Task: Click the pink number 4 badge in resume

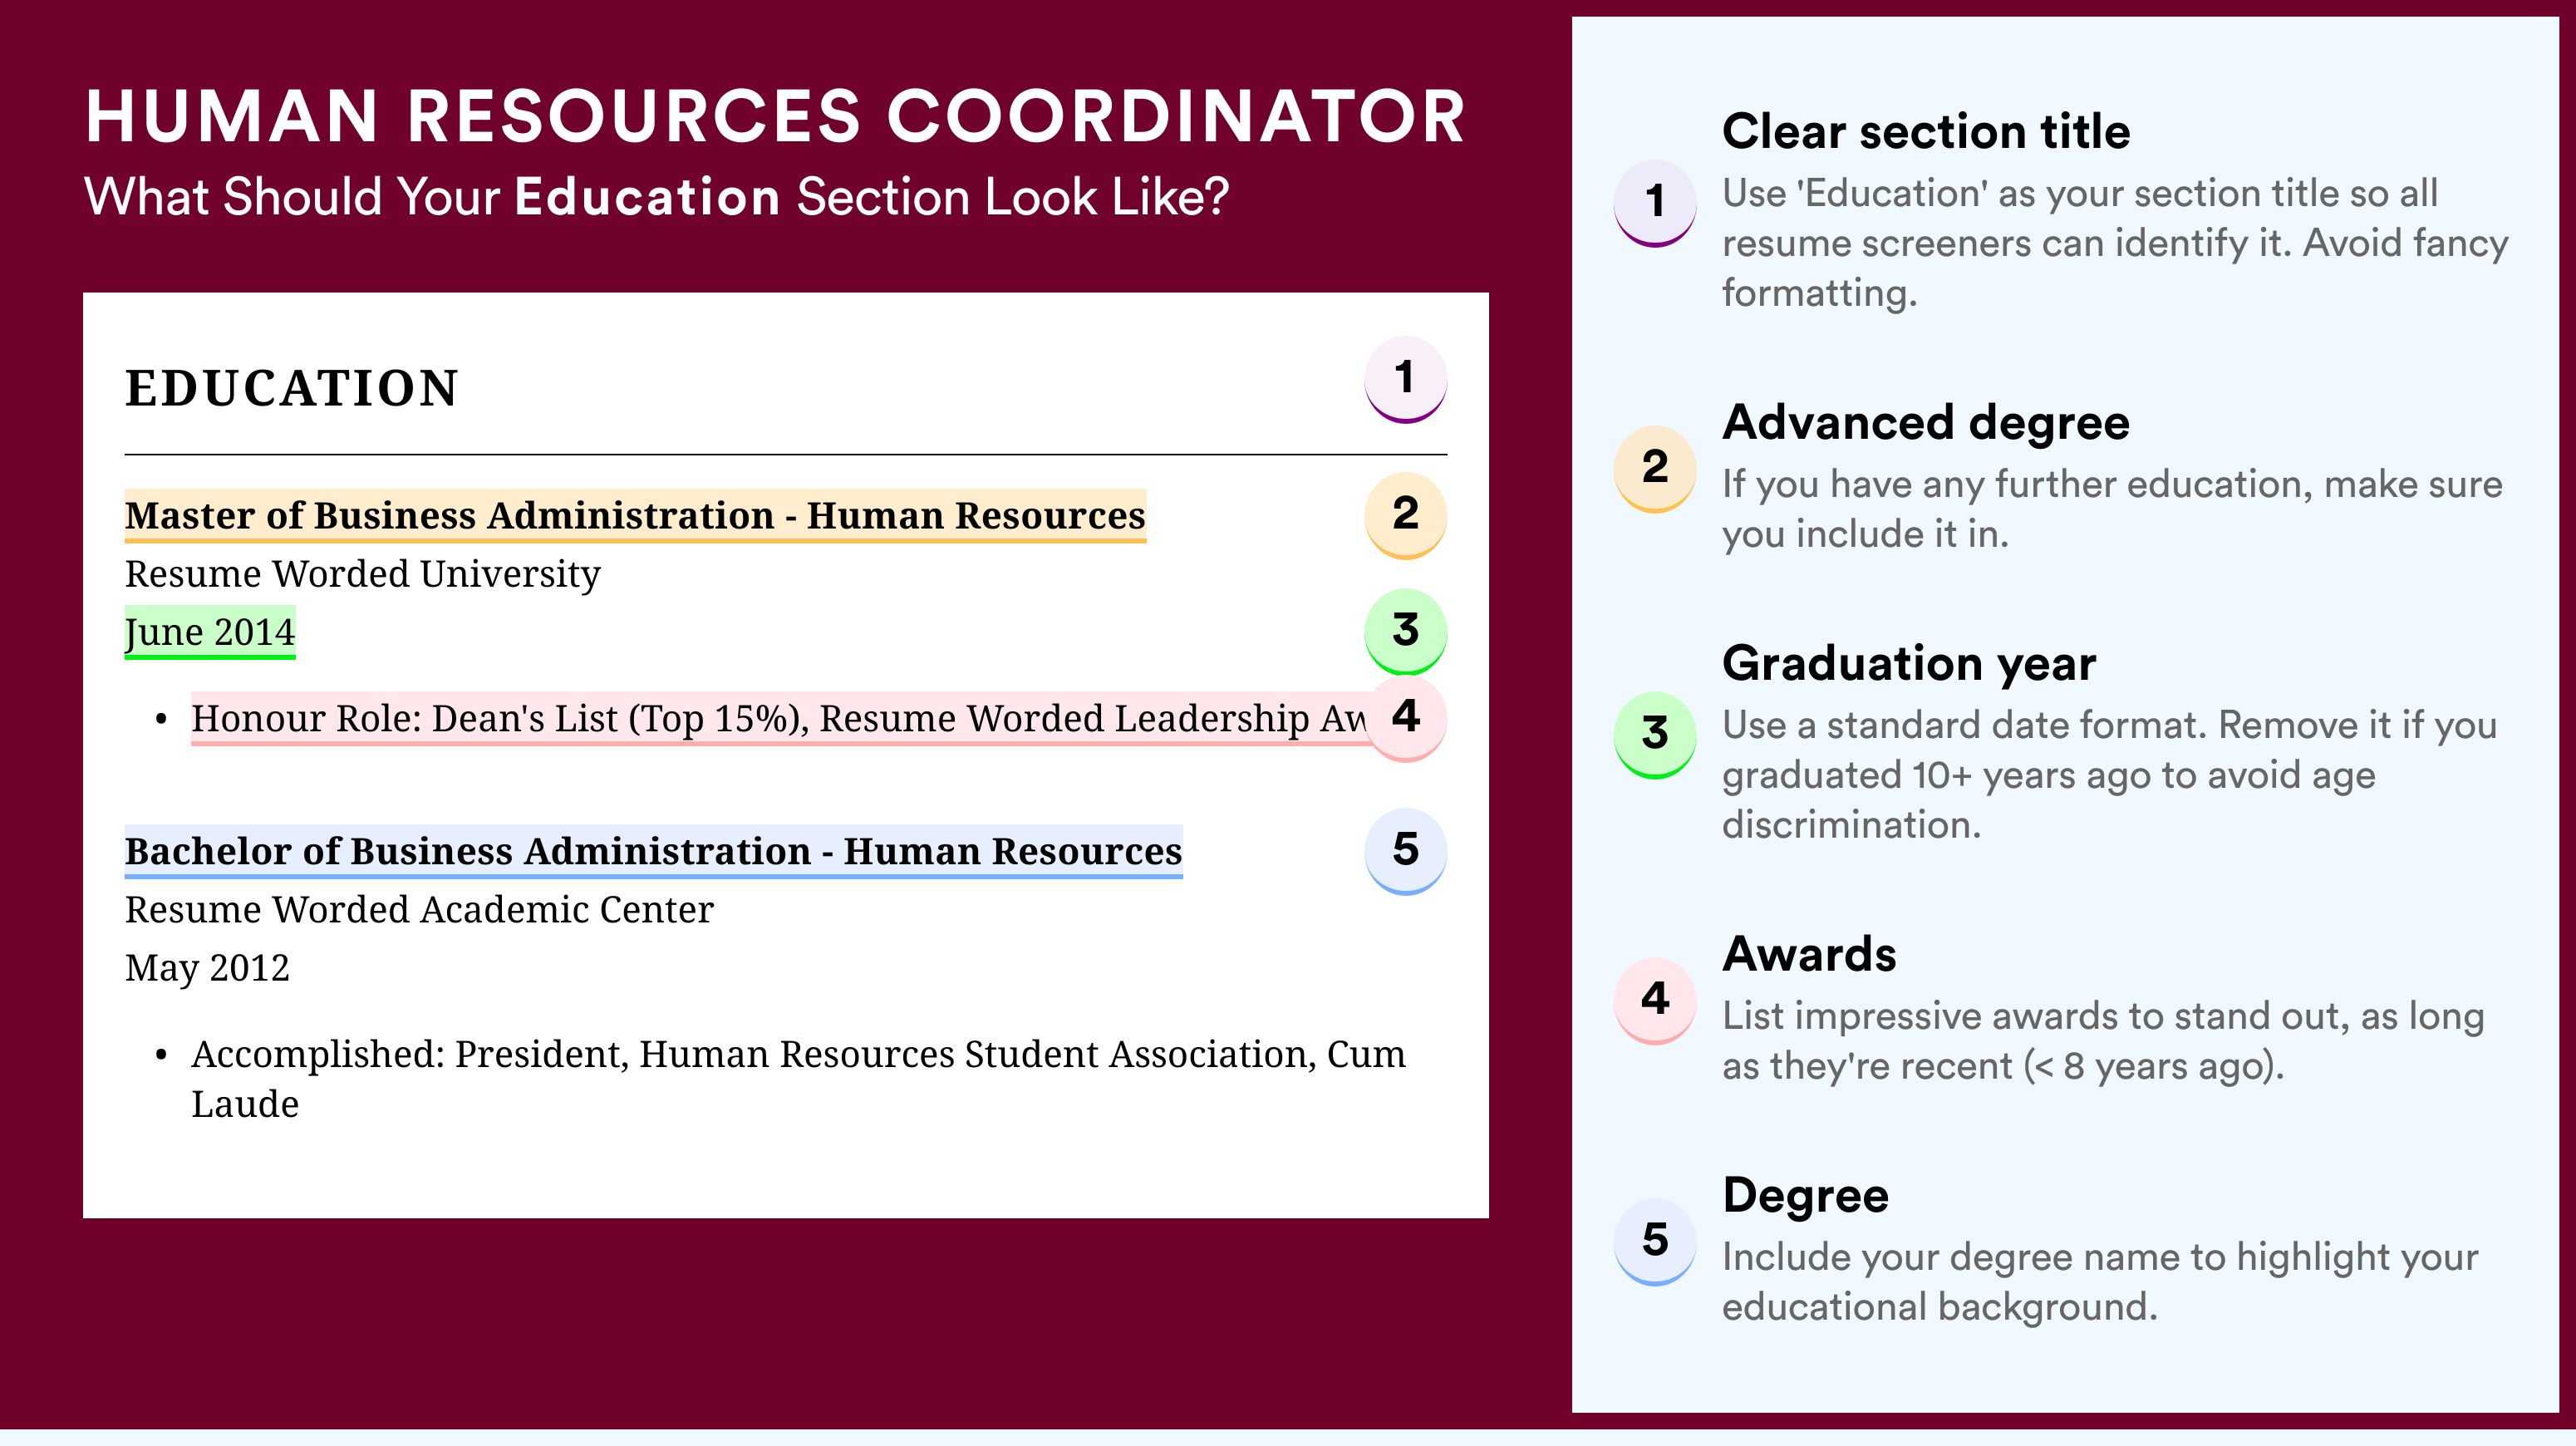Action: (1405, 718)
